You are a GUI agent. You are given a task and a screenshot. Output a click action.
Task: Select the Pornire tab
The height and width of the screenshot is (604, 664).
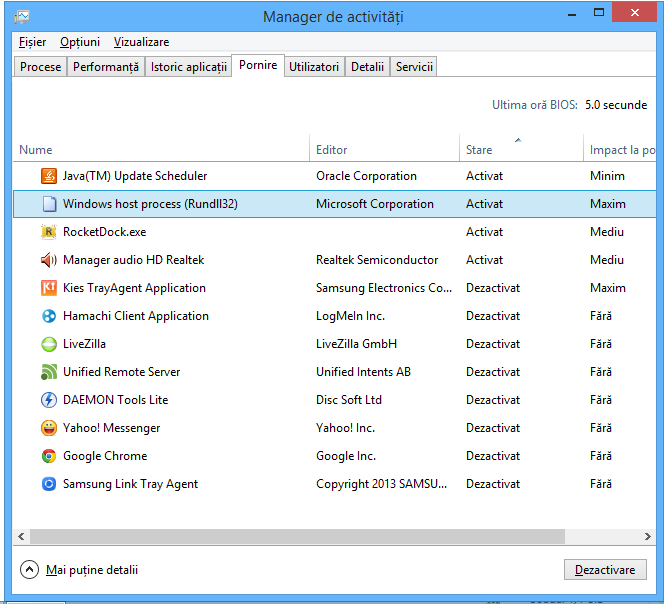[258, 65]
